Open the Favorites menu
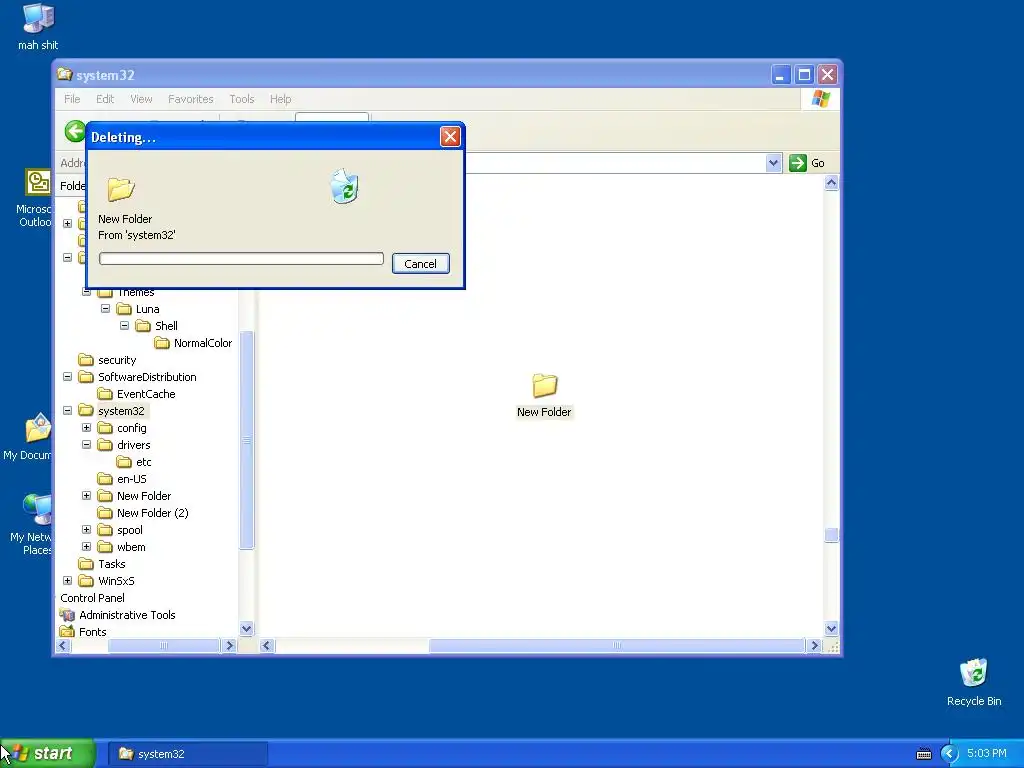Viewport: 1024px width, 768px height. coord(191,99)
